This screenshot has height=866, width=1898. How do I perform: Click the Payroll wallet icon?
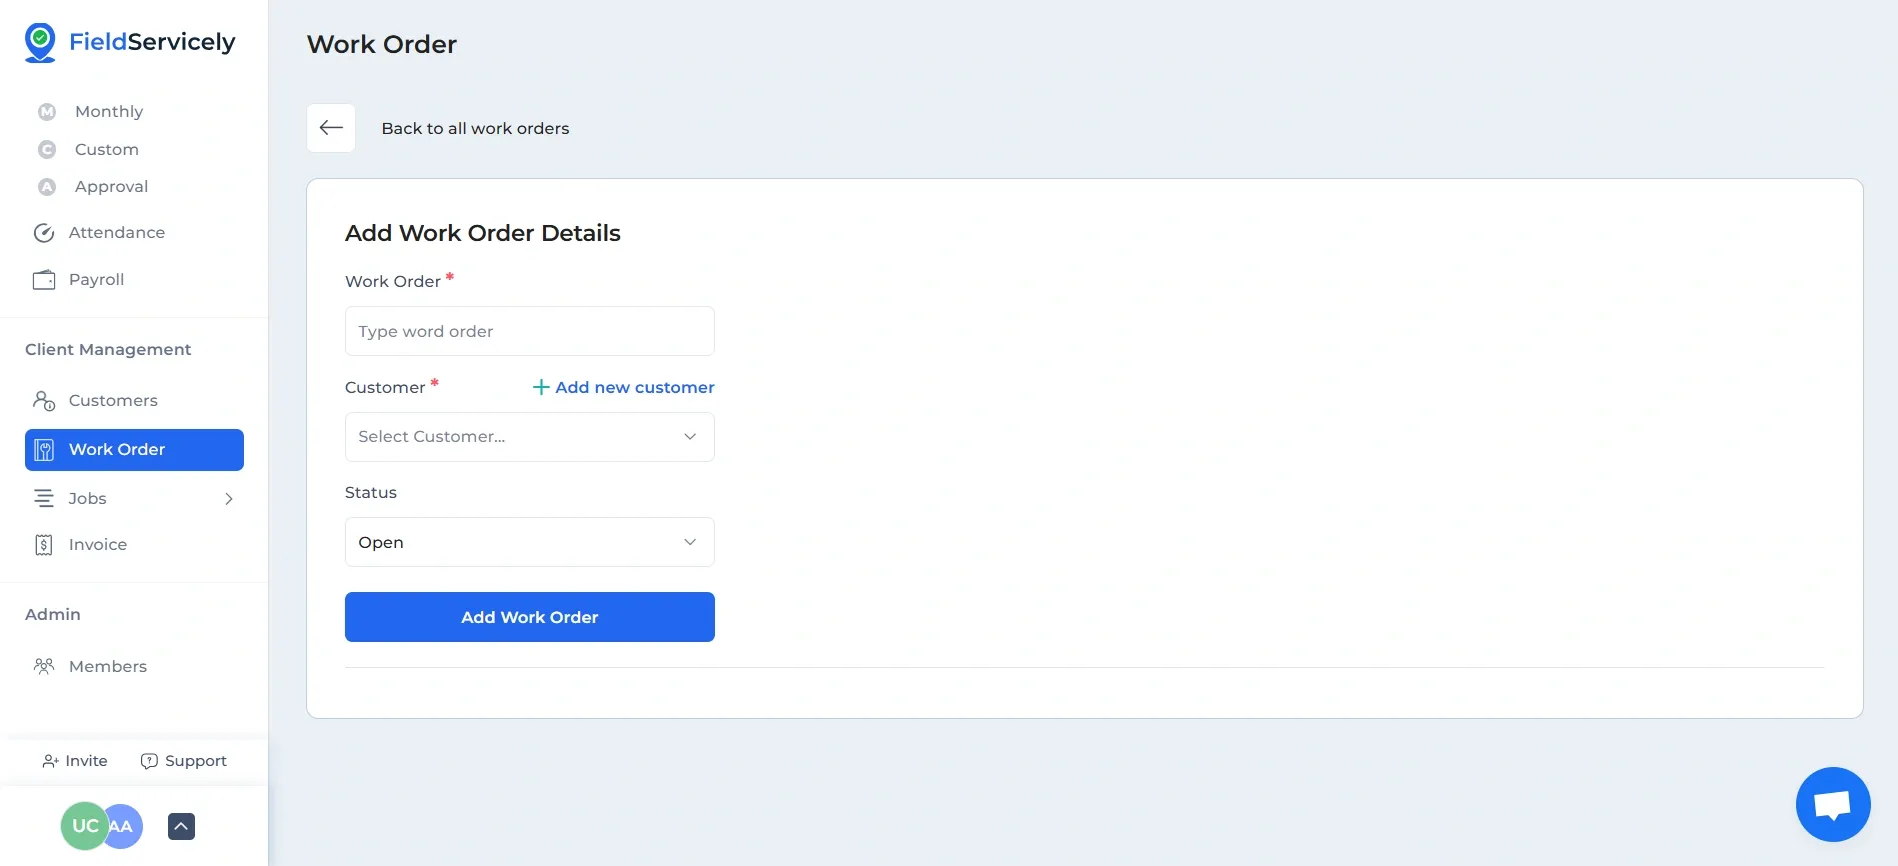point(44,280)
